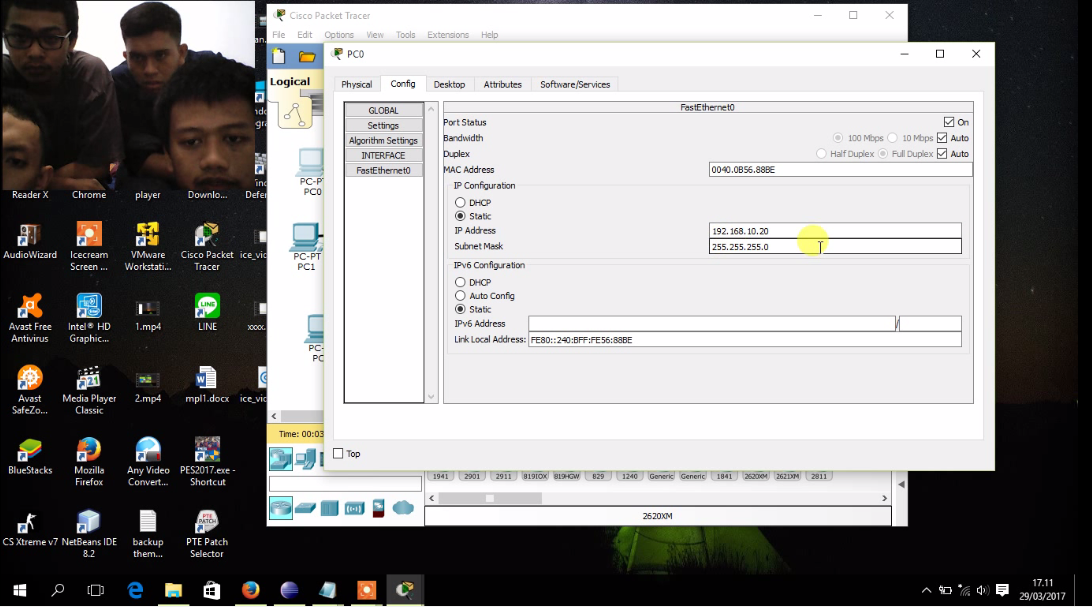This screenshot has width=1092, height=607.
Task: Toggle the Duplex Auto checkbox
Action: pos(942,154)
